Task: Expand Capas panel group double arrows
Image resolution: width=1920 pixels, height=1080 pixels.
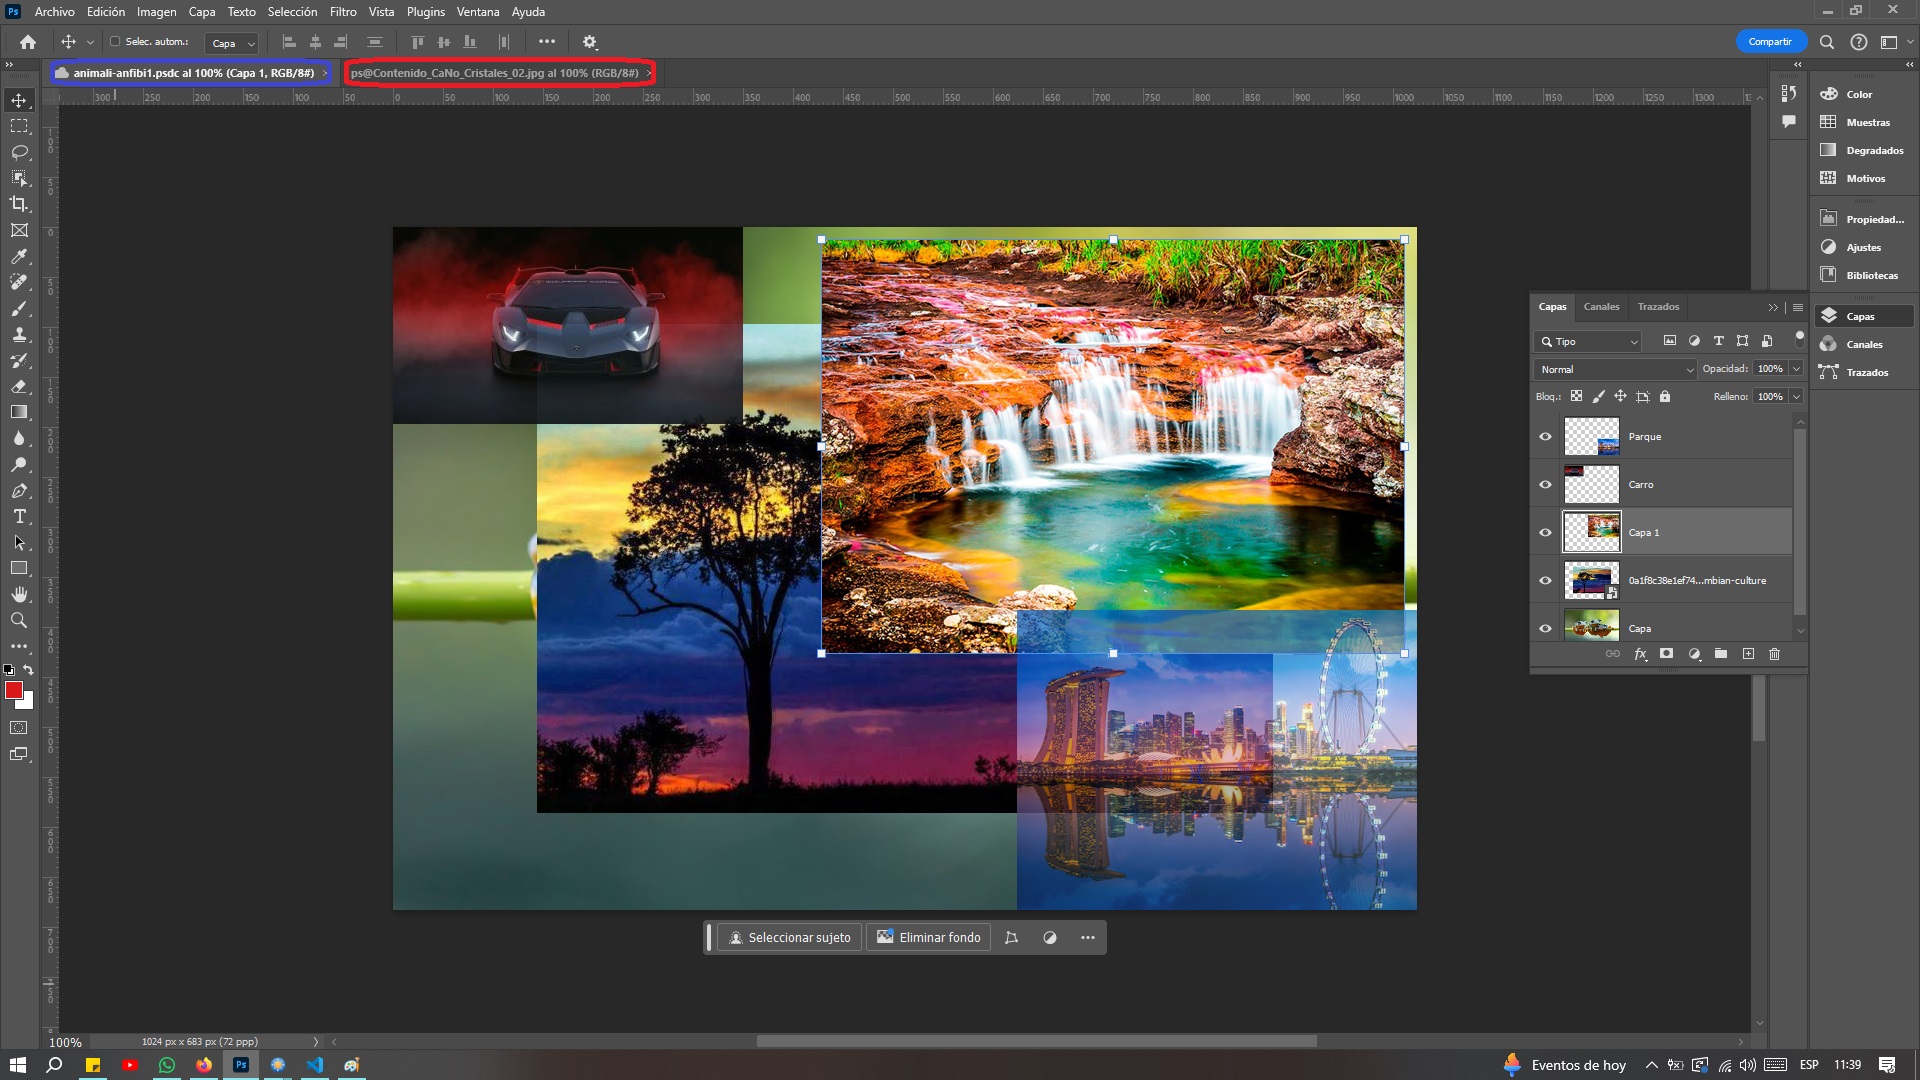Action: coord(1773,308)
